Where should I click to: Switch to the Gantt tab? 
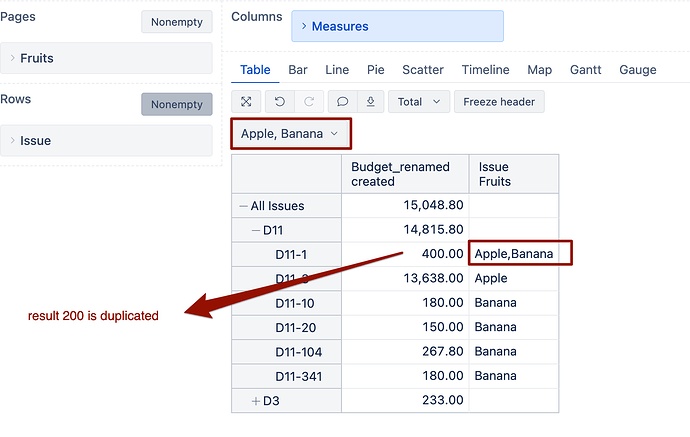[x=585, y=70]
